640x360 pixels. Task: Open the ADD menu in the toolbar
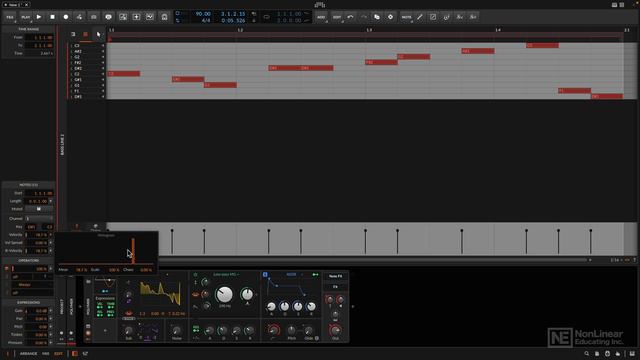pos(321,17)
